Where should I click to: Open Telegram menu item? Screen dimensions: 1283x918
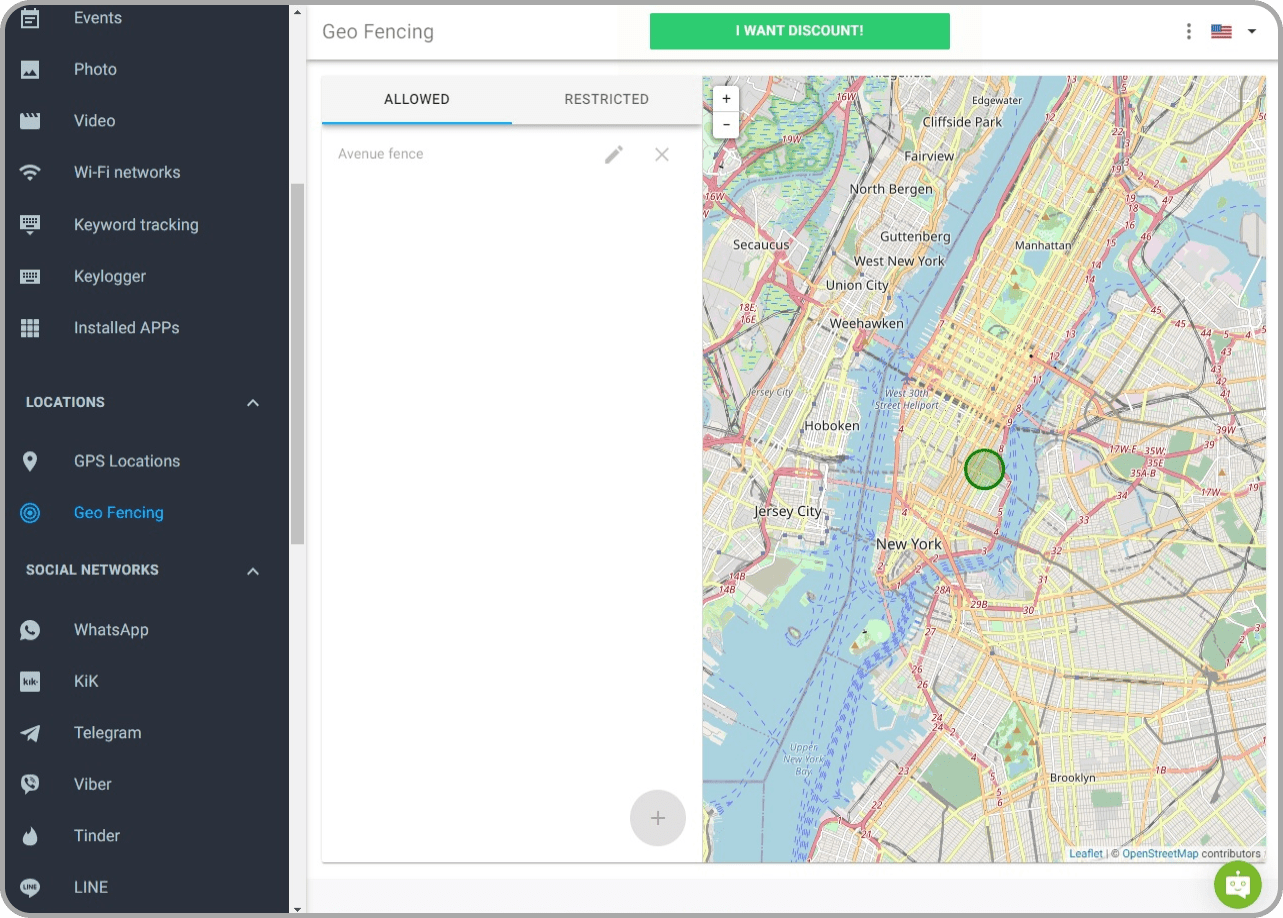(108, 733)
